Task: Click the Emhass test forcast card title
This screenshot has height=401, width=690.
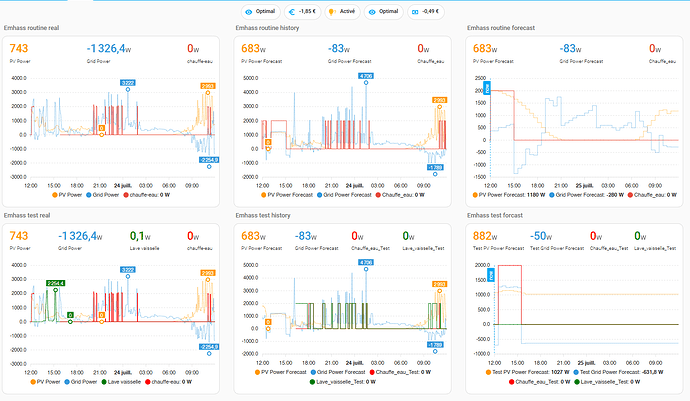Action: pyautogui.click(x=495, y=215)
